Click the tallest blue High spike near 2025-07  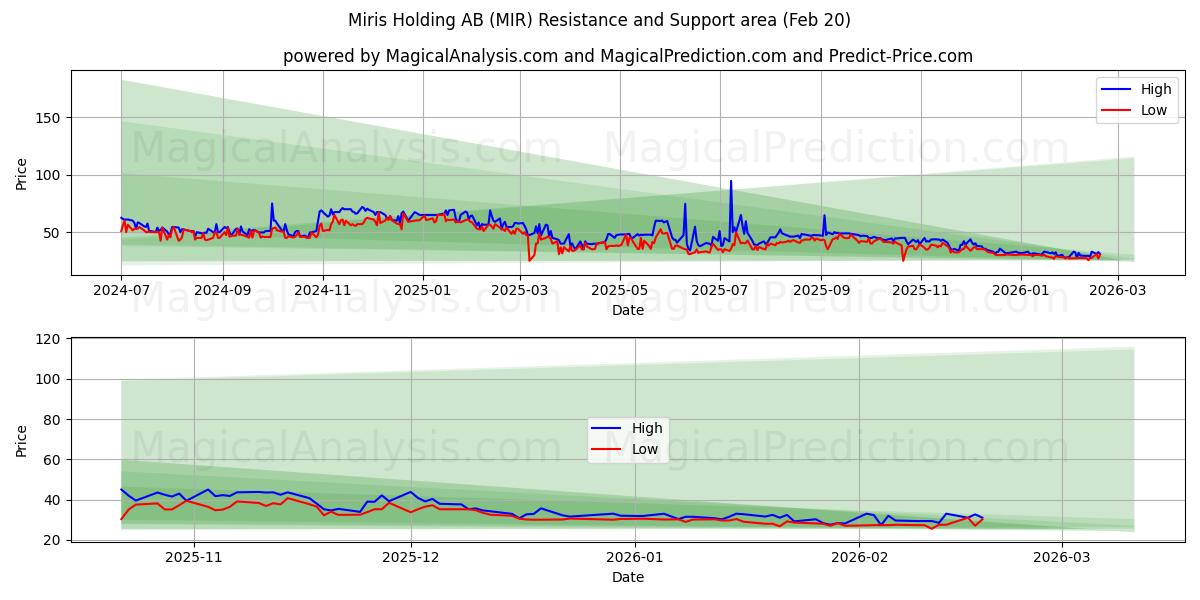[731, 183]
